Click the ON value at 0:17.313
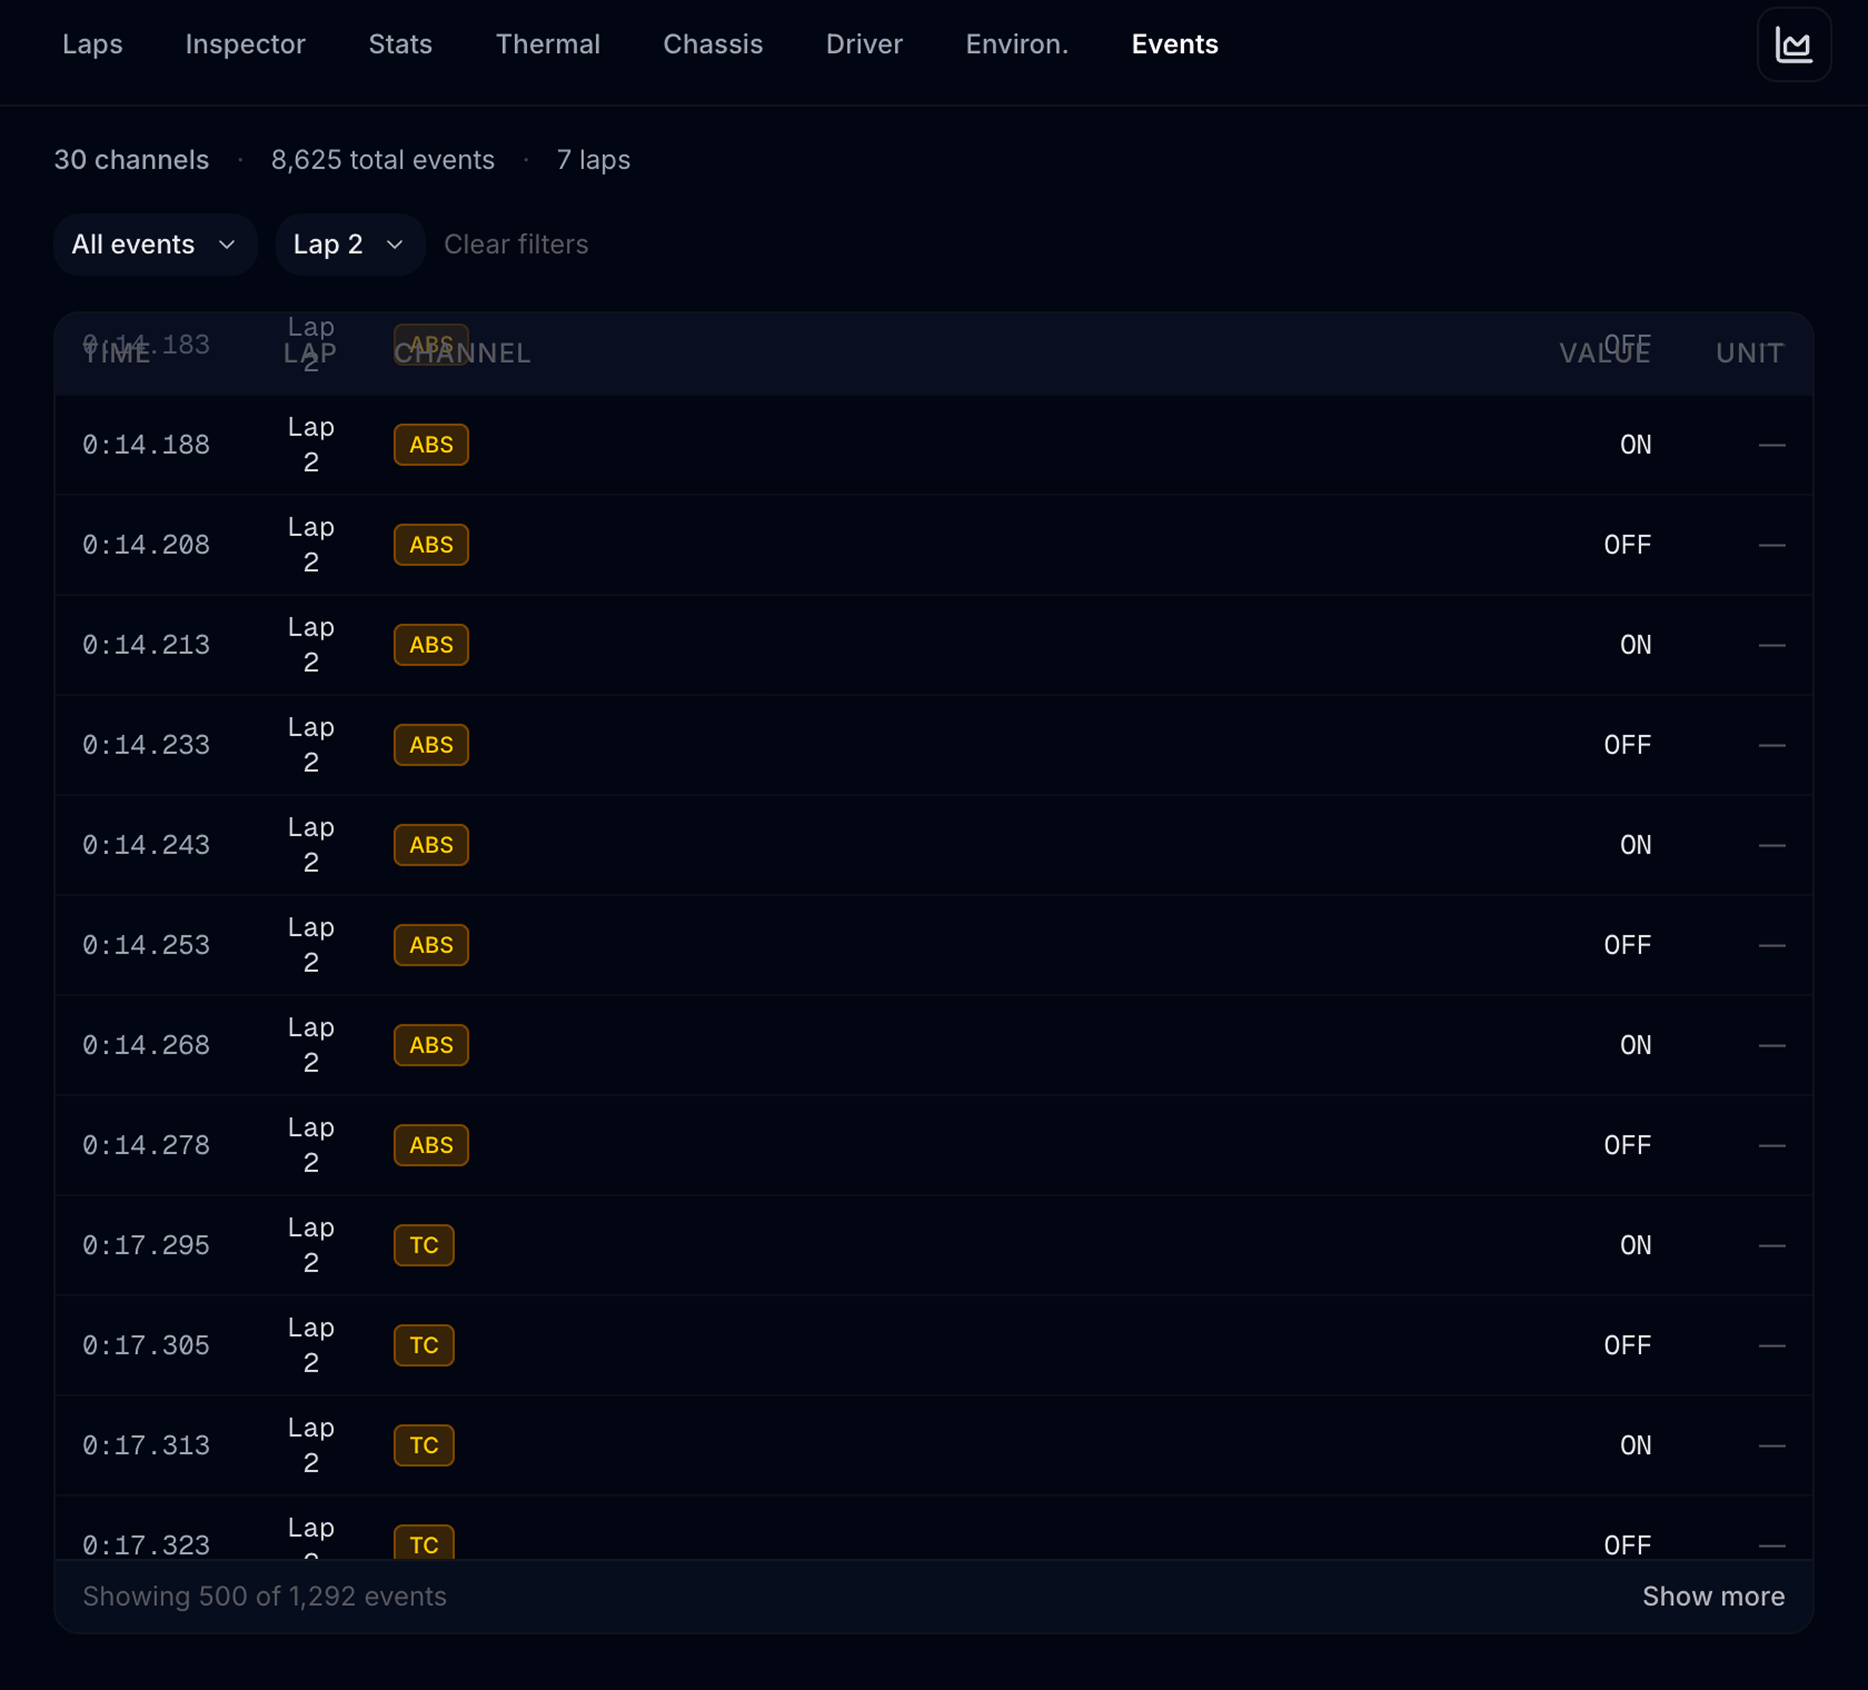 coord(1635,1445)
